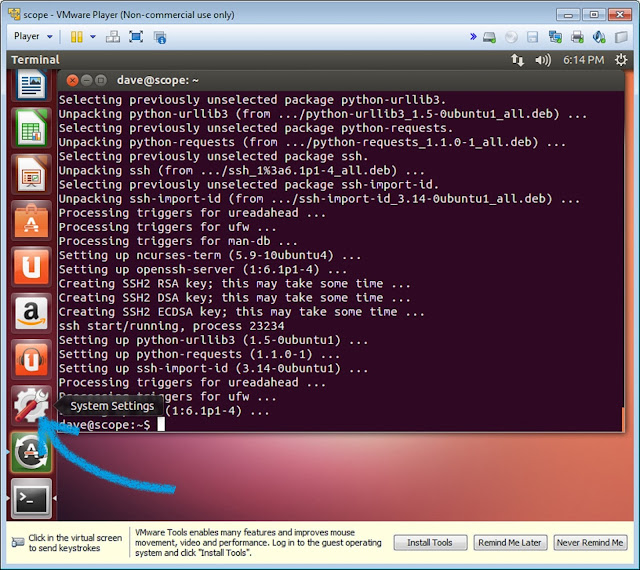Click the rightmost message log icon in toolbar

click(x=621, y=37)
